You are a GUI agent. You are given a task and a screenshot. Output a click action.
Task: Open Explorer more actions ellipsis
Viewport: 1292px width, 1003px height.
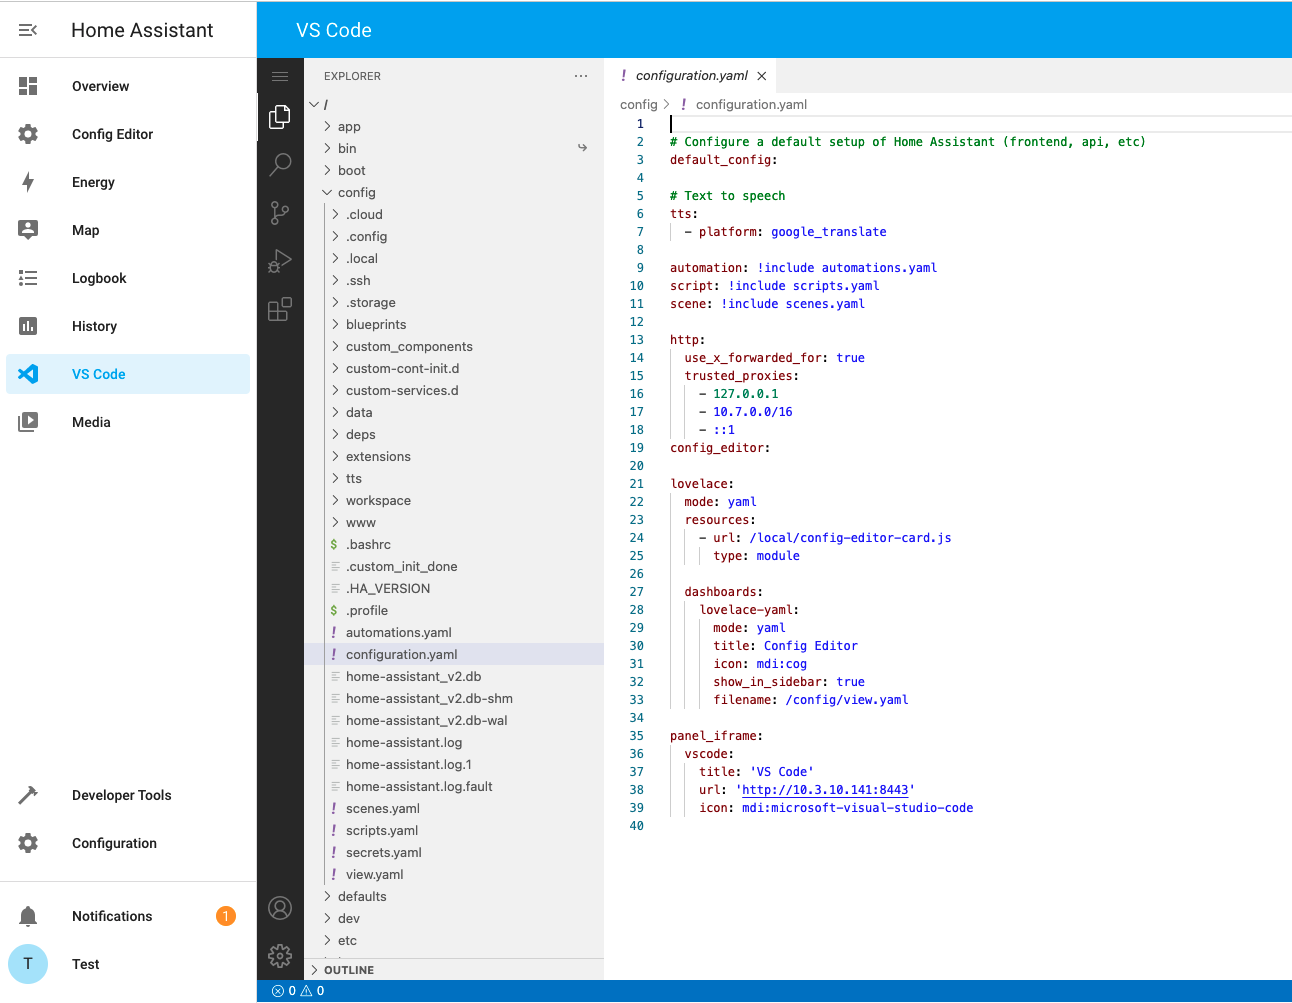click(x=581, y=76)
